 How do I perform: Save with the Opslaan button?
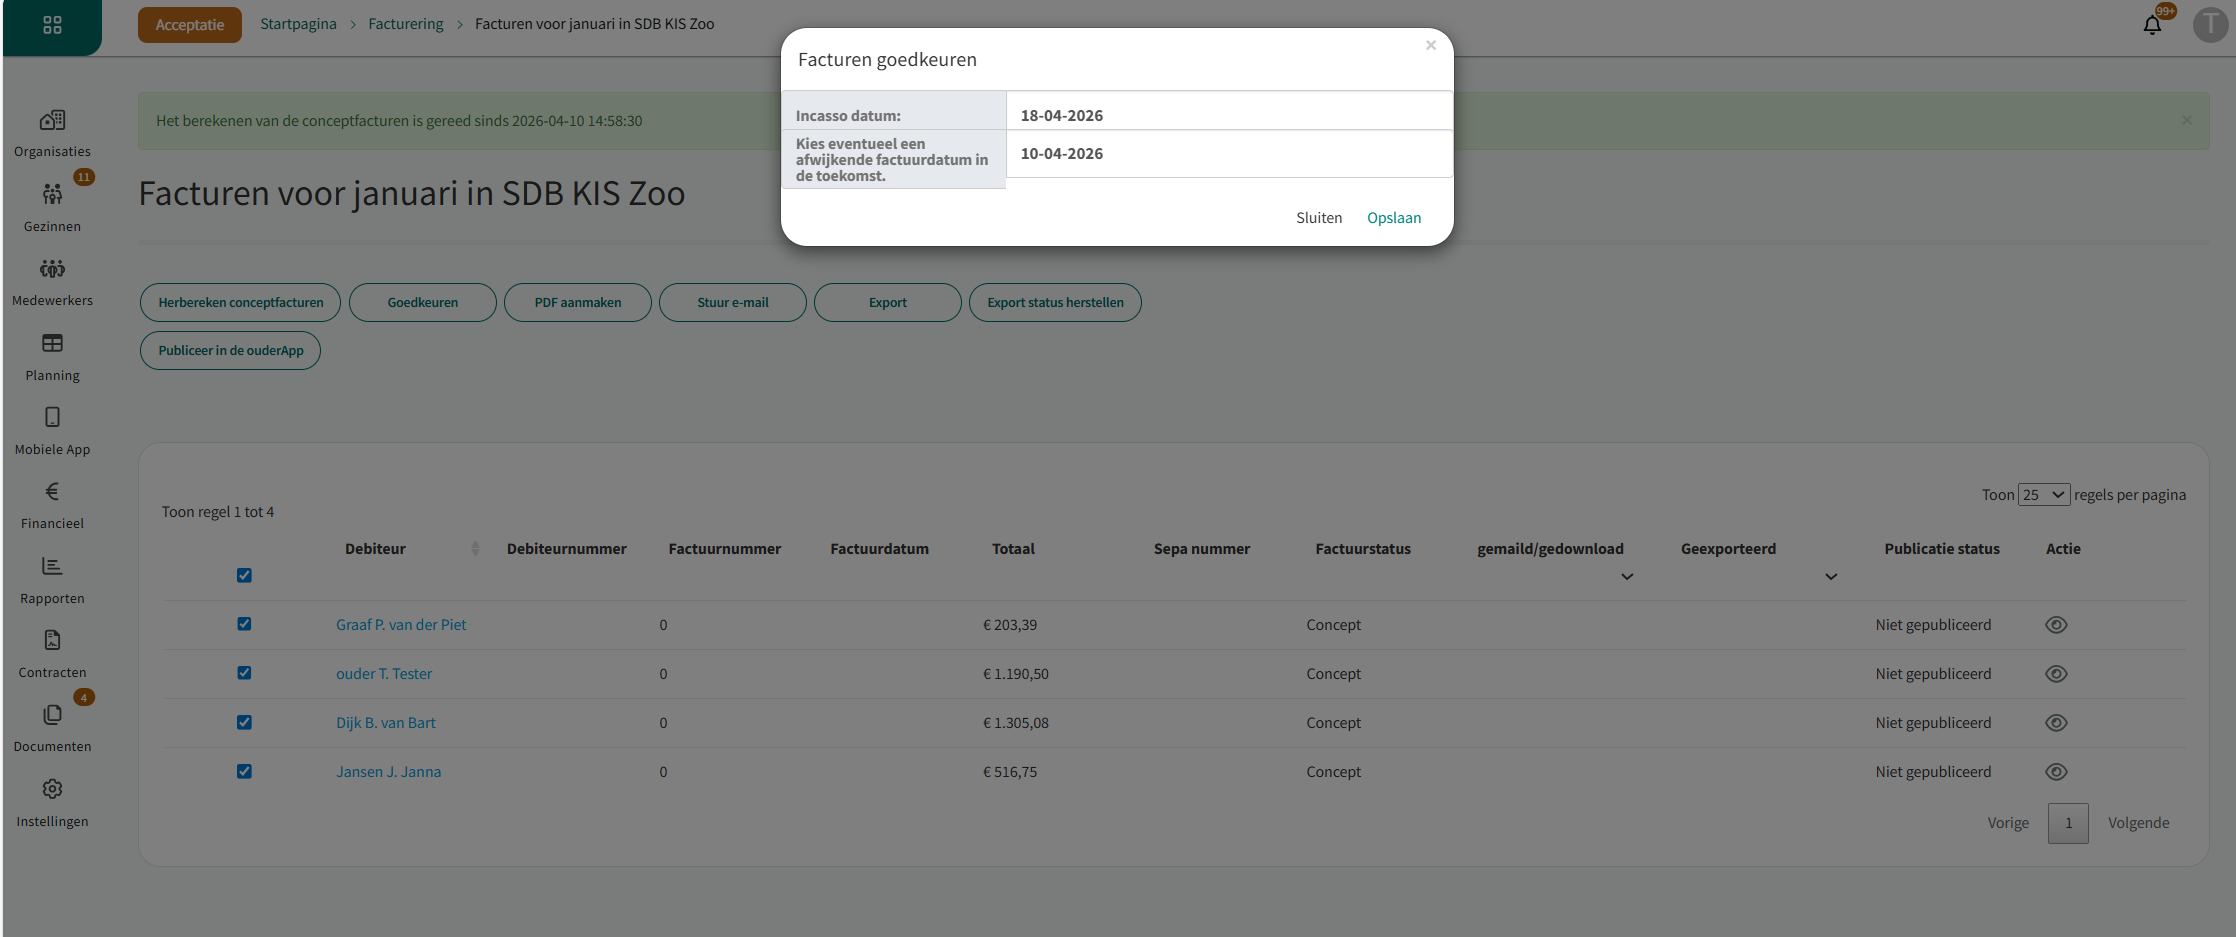(1393, 218)
